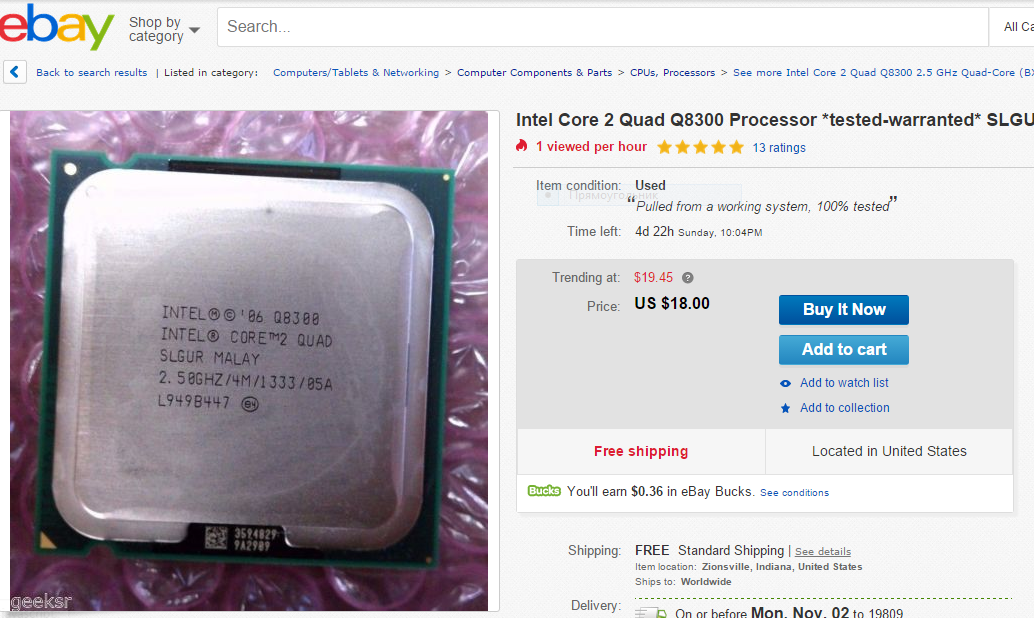Open the 13 ratings link
Viewport: 1034px width, 618px height.
(x=779, y=148)
